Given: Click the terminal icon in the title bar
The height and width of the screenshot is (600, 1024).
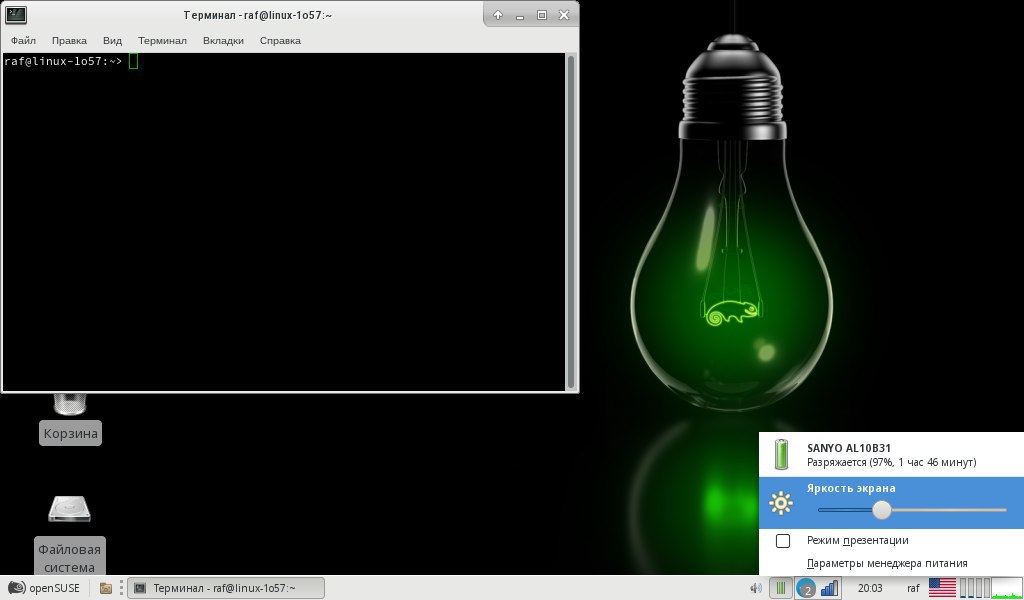Looking at the screenshot, I should coord(16,14).
